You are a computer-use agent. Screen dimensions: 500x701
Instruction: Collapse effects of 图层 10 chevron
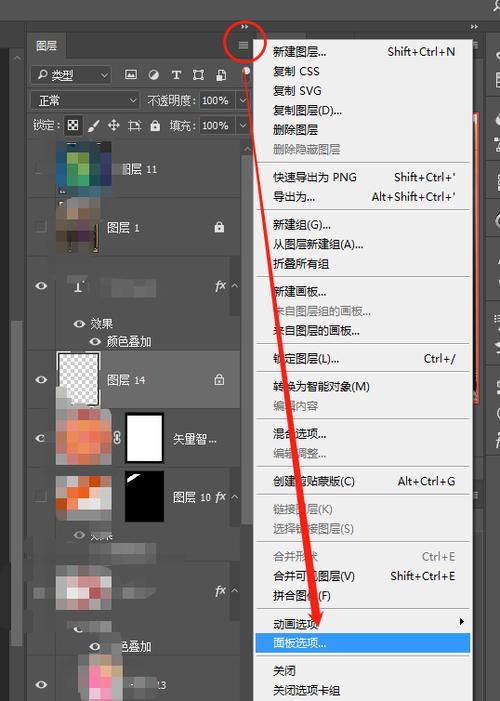[235, 497]
